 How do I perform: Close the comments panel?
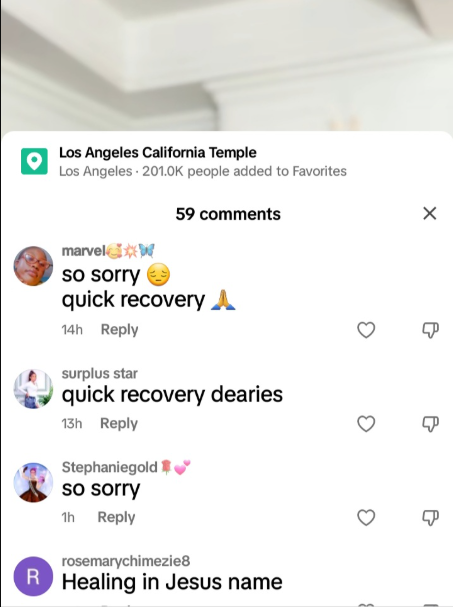click(430, 213)
